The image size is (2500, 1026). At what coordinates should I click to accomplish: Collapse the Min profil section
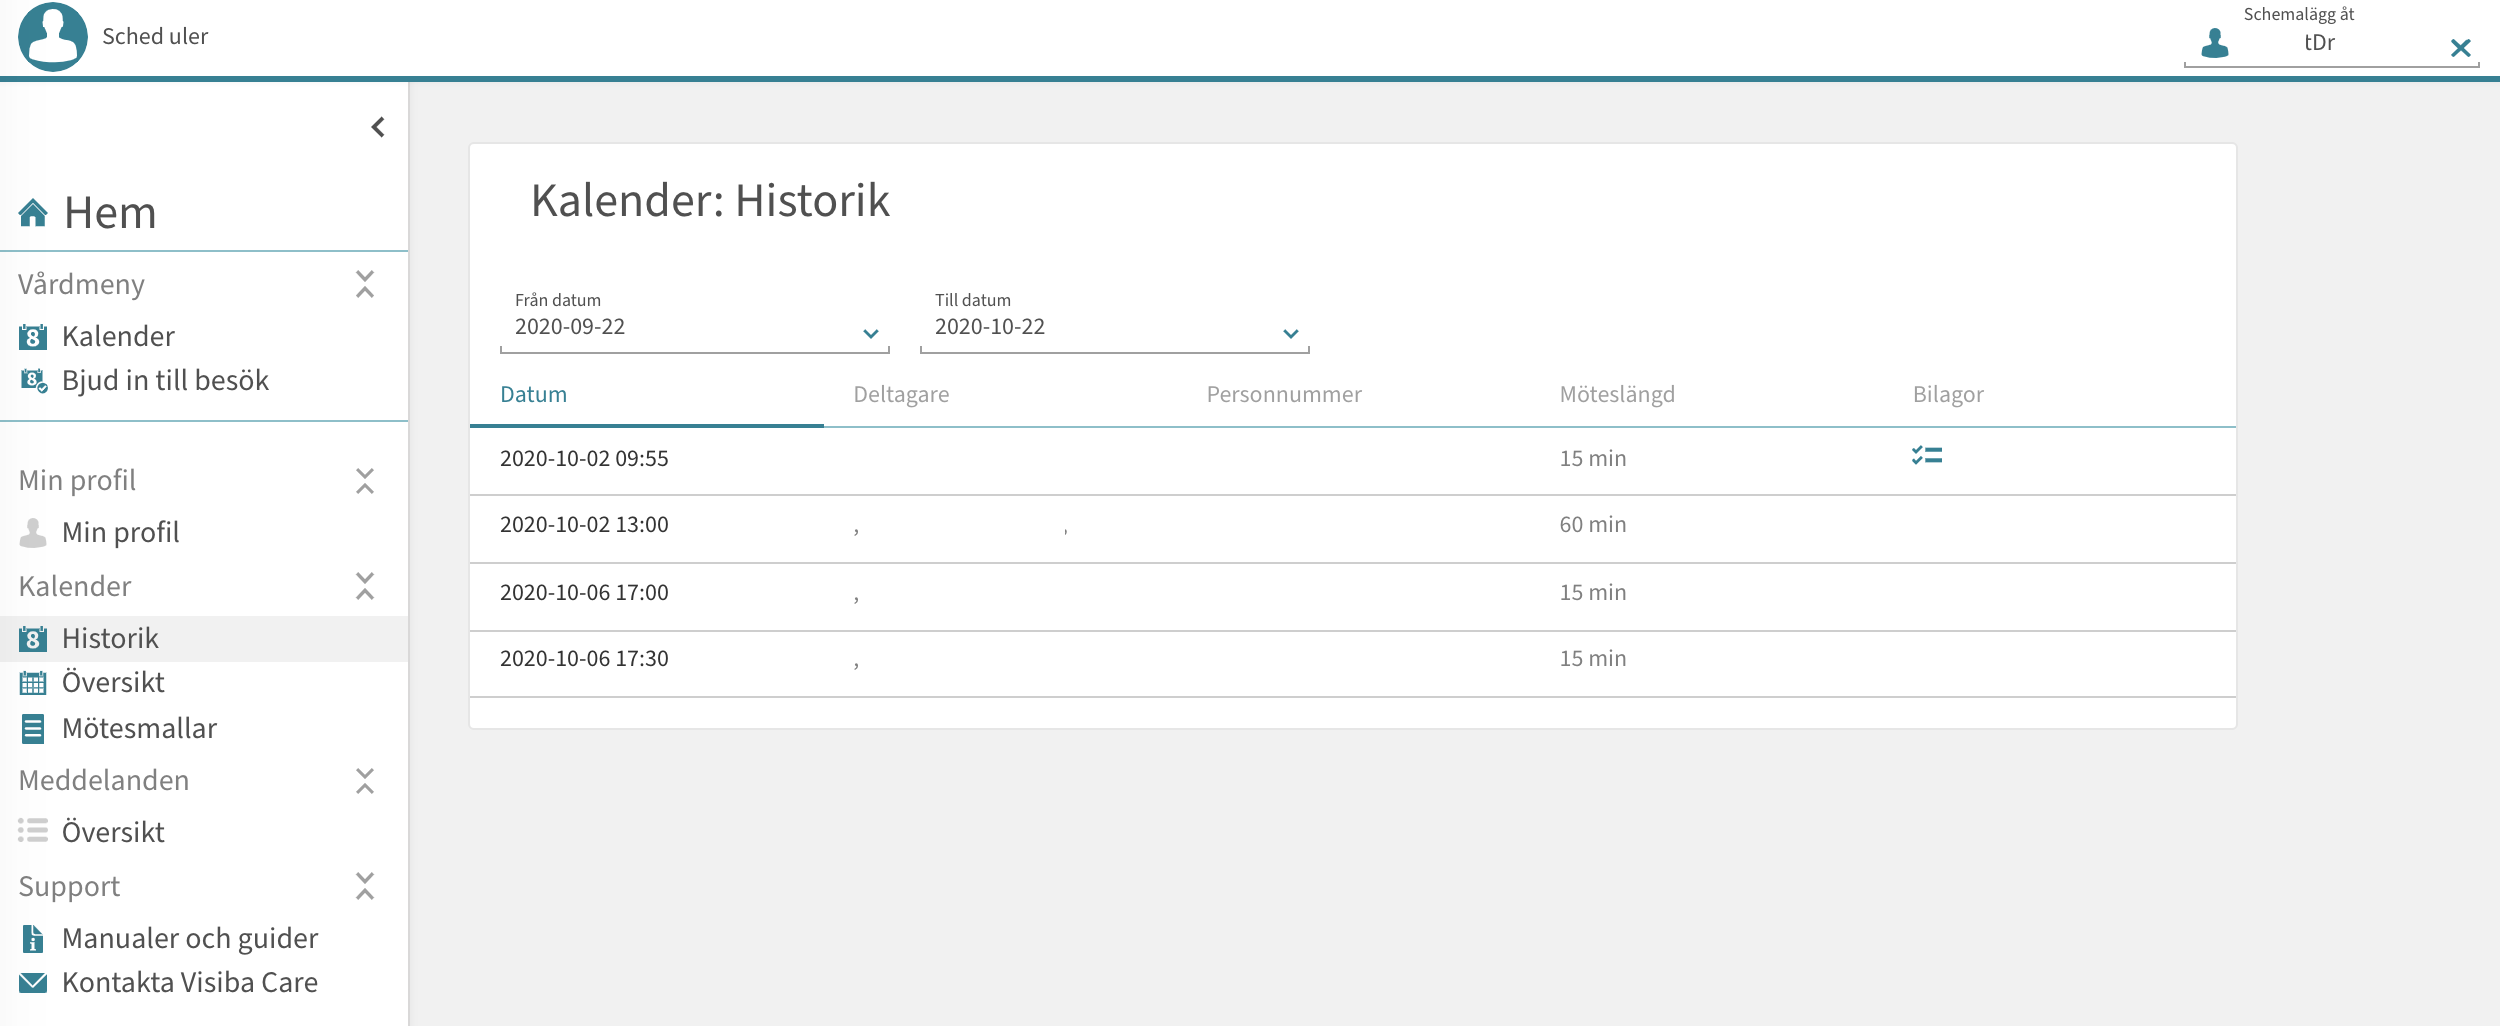coord(365,481)
